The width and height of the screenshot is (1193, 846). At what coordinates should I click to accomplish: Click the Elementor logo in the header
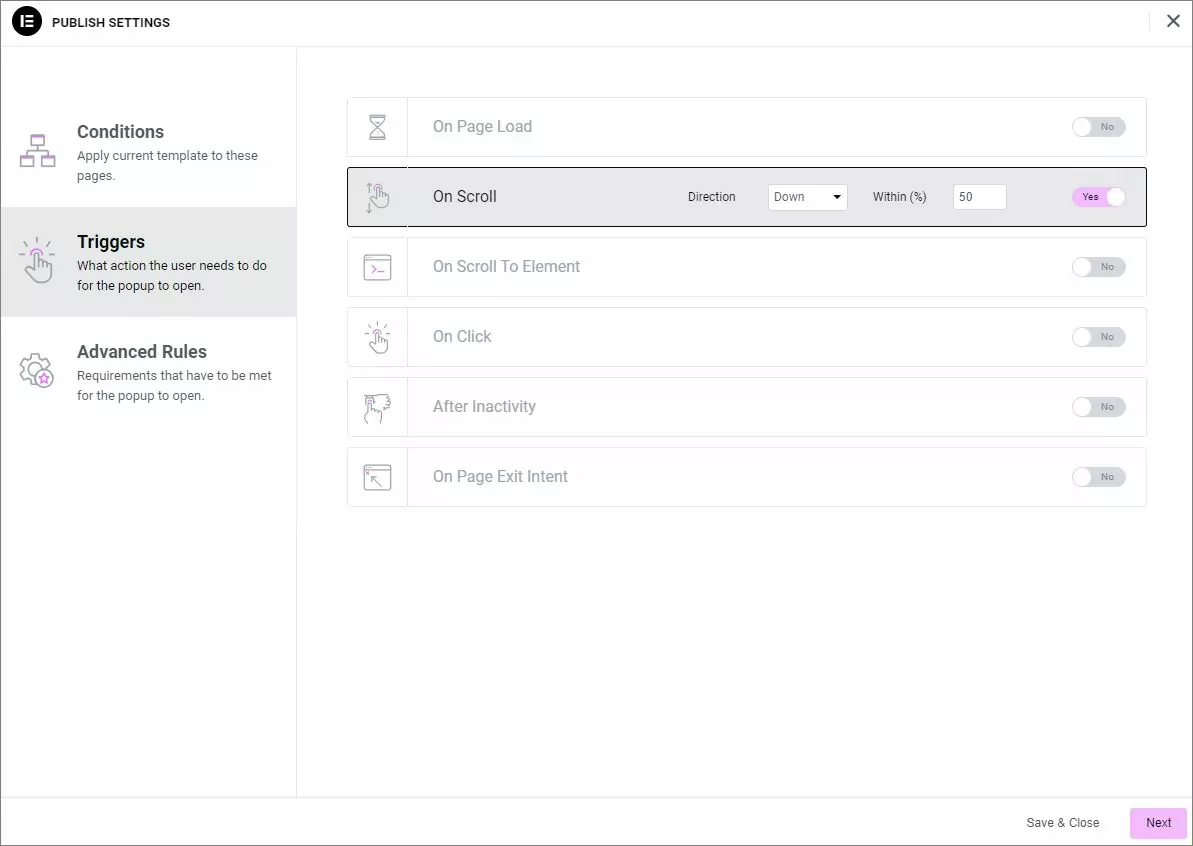click(x=27, y=21)
